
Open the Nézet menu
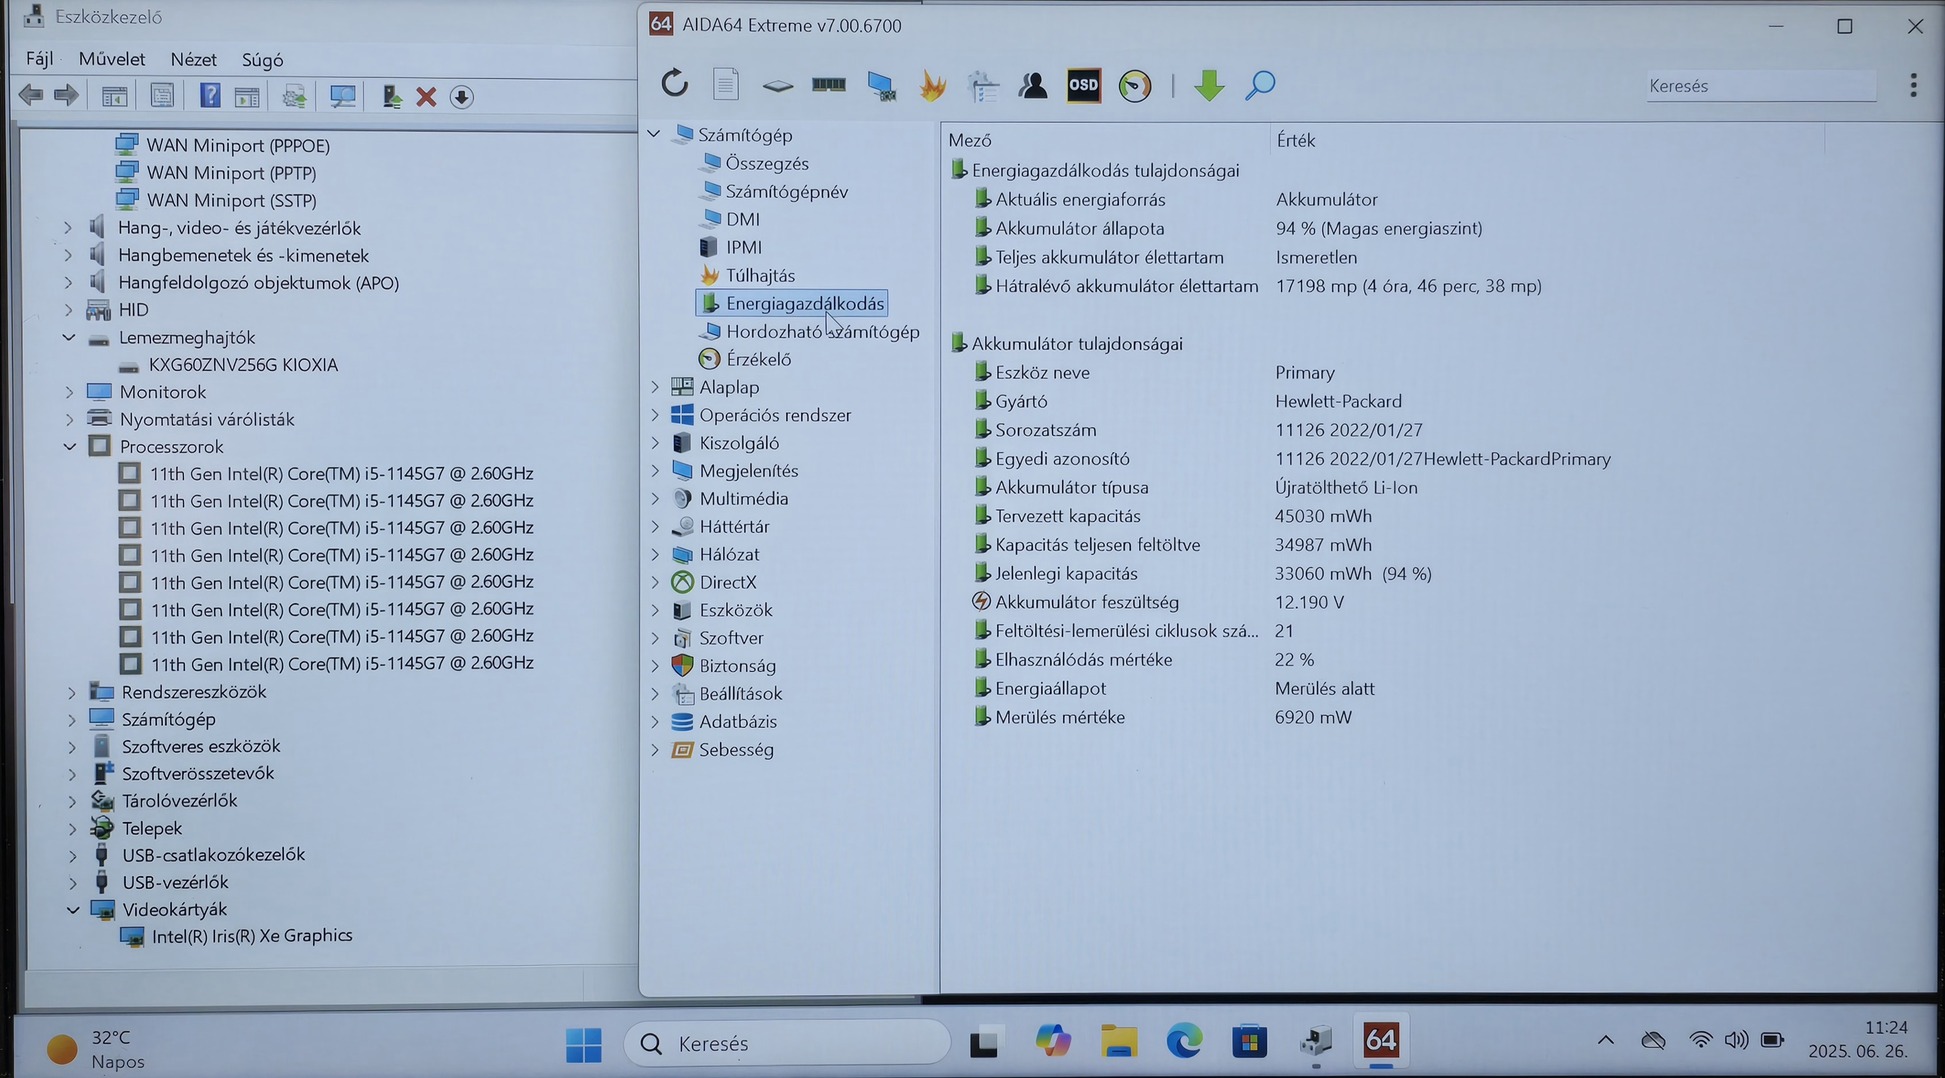pos(193,60)
